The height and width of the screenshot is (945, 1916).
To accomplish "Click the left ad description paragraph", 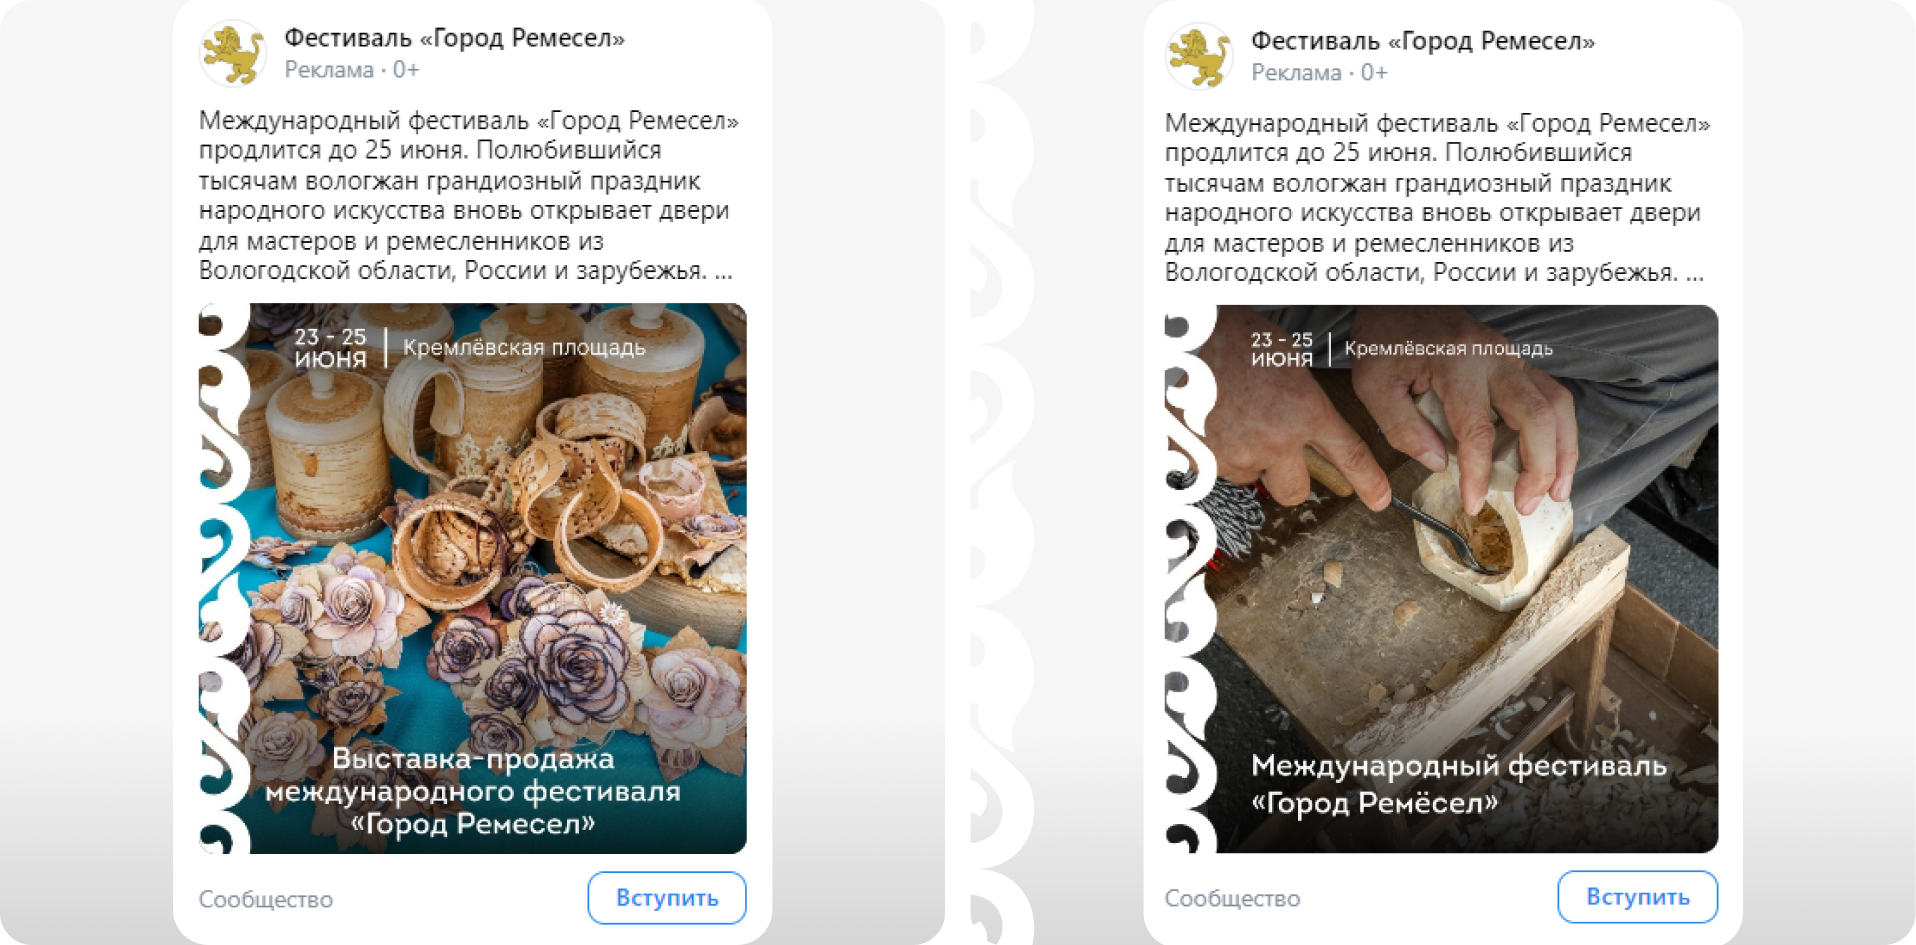I will coord(469,196).
